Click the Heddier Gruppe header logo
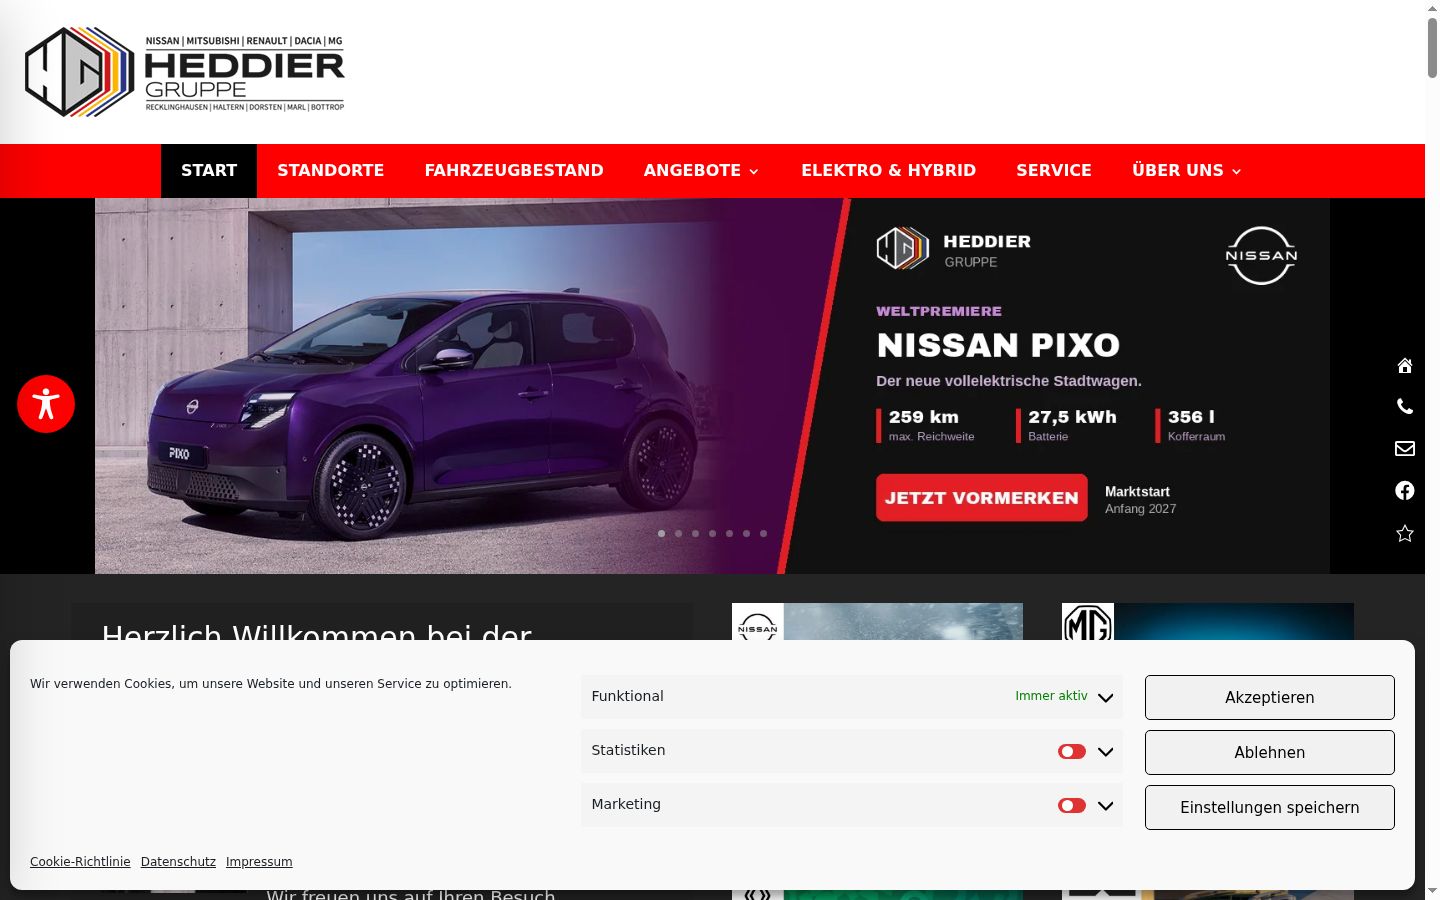This screenshot has width=1440, height=900. pyautogui.click(x=185, y=72)
